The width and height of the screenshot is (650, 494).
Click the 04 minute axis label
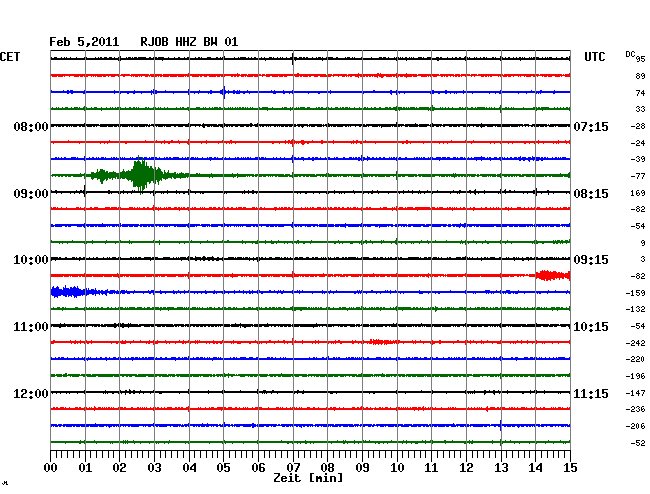click(189, 467)
